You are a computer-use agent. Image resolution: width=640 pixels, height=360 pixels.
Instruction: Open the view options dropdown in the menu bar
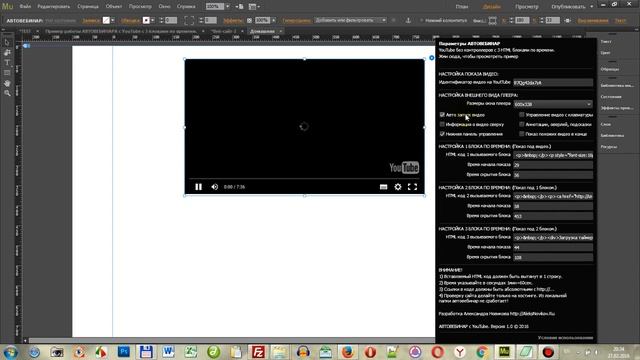[x=253, y=7]
